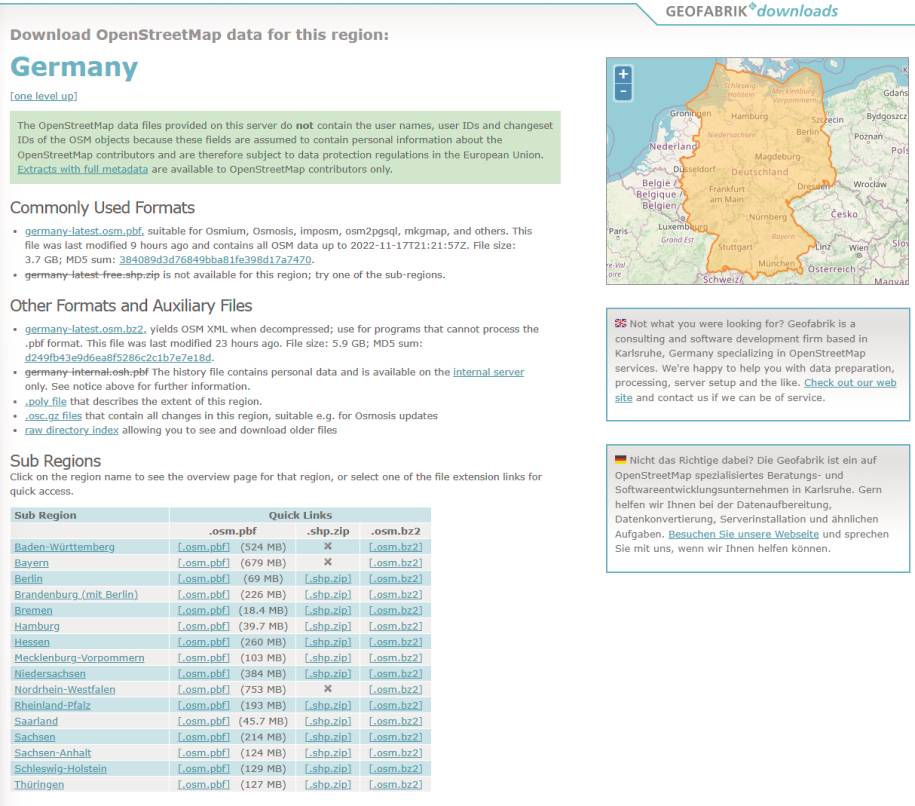Download the Thüringen .shp.zip file
This screenshot has height=806, width=915.
click(328, 785)
